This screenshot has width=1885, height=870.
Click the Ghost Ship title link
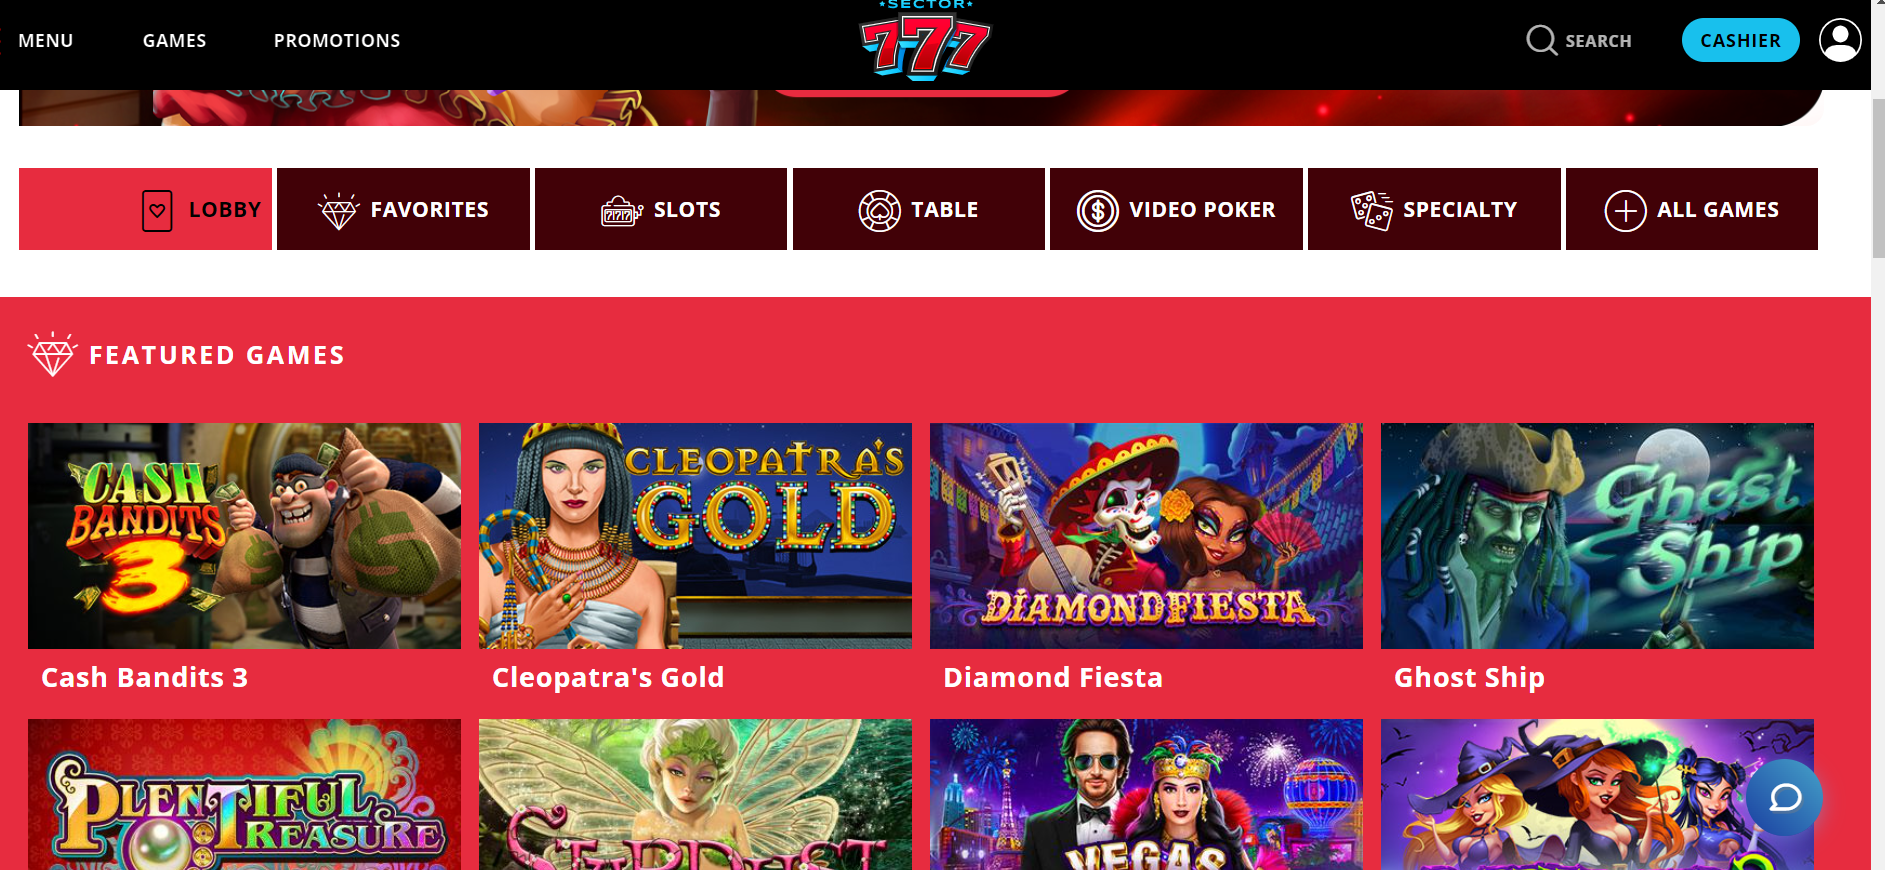[x=1469, y=678]
